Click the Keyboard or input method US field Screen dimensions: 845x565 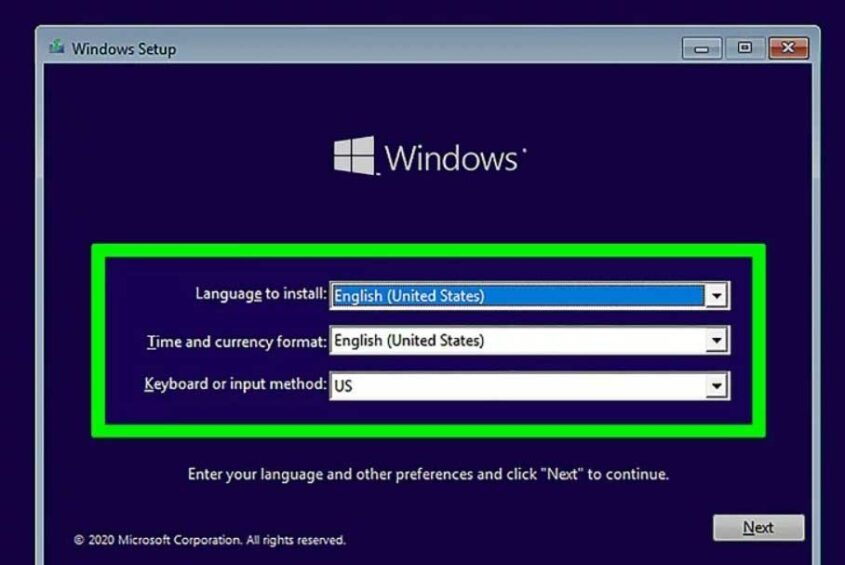[x=530, y=385]
